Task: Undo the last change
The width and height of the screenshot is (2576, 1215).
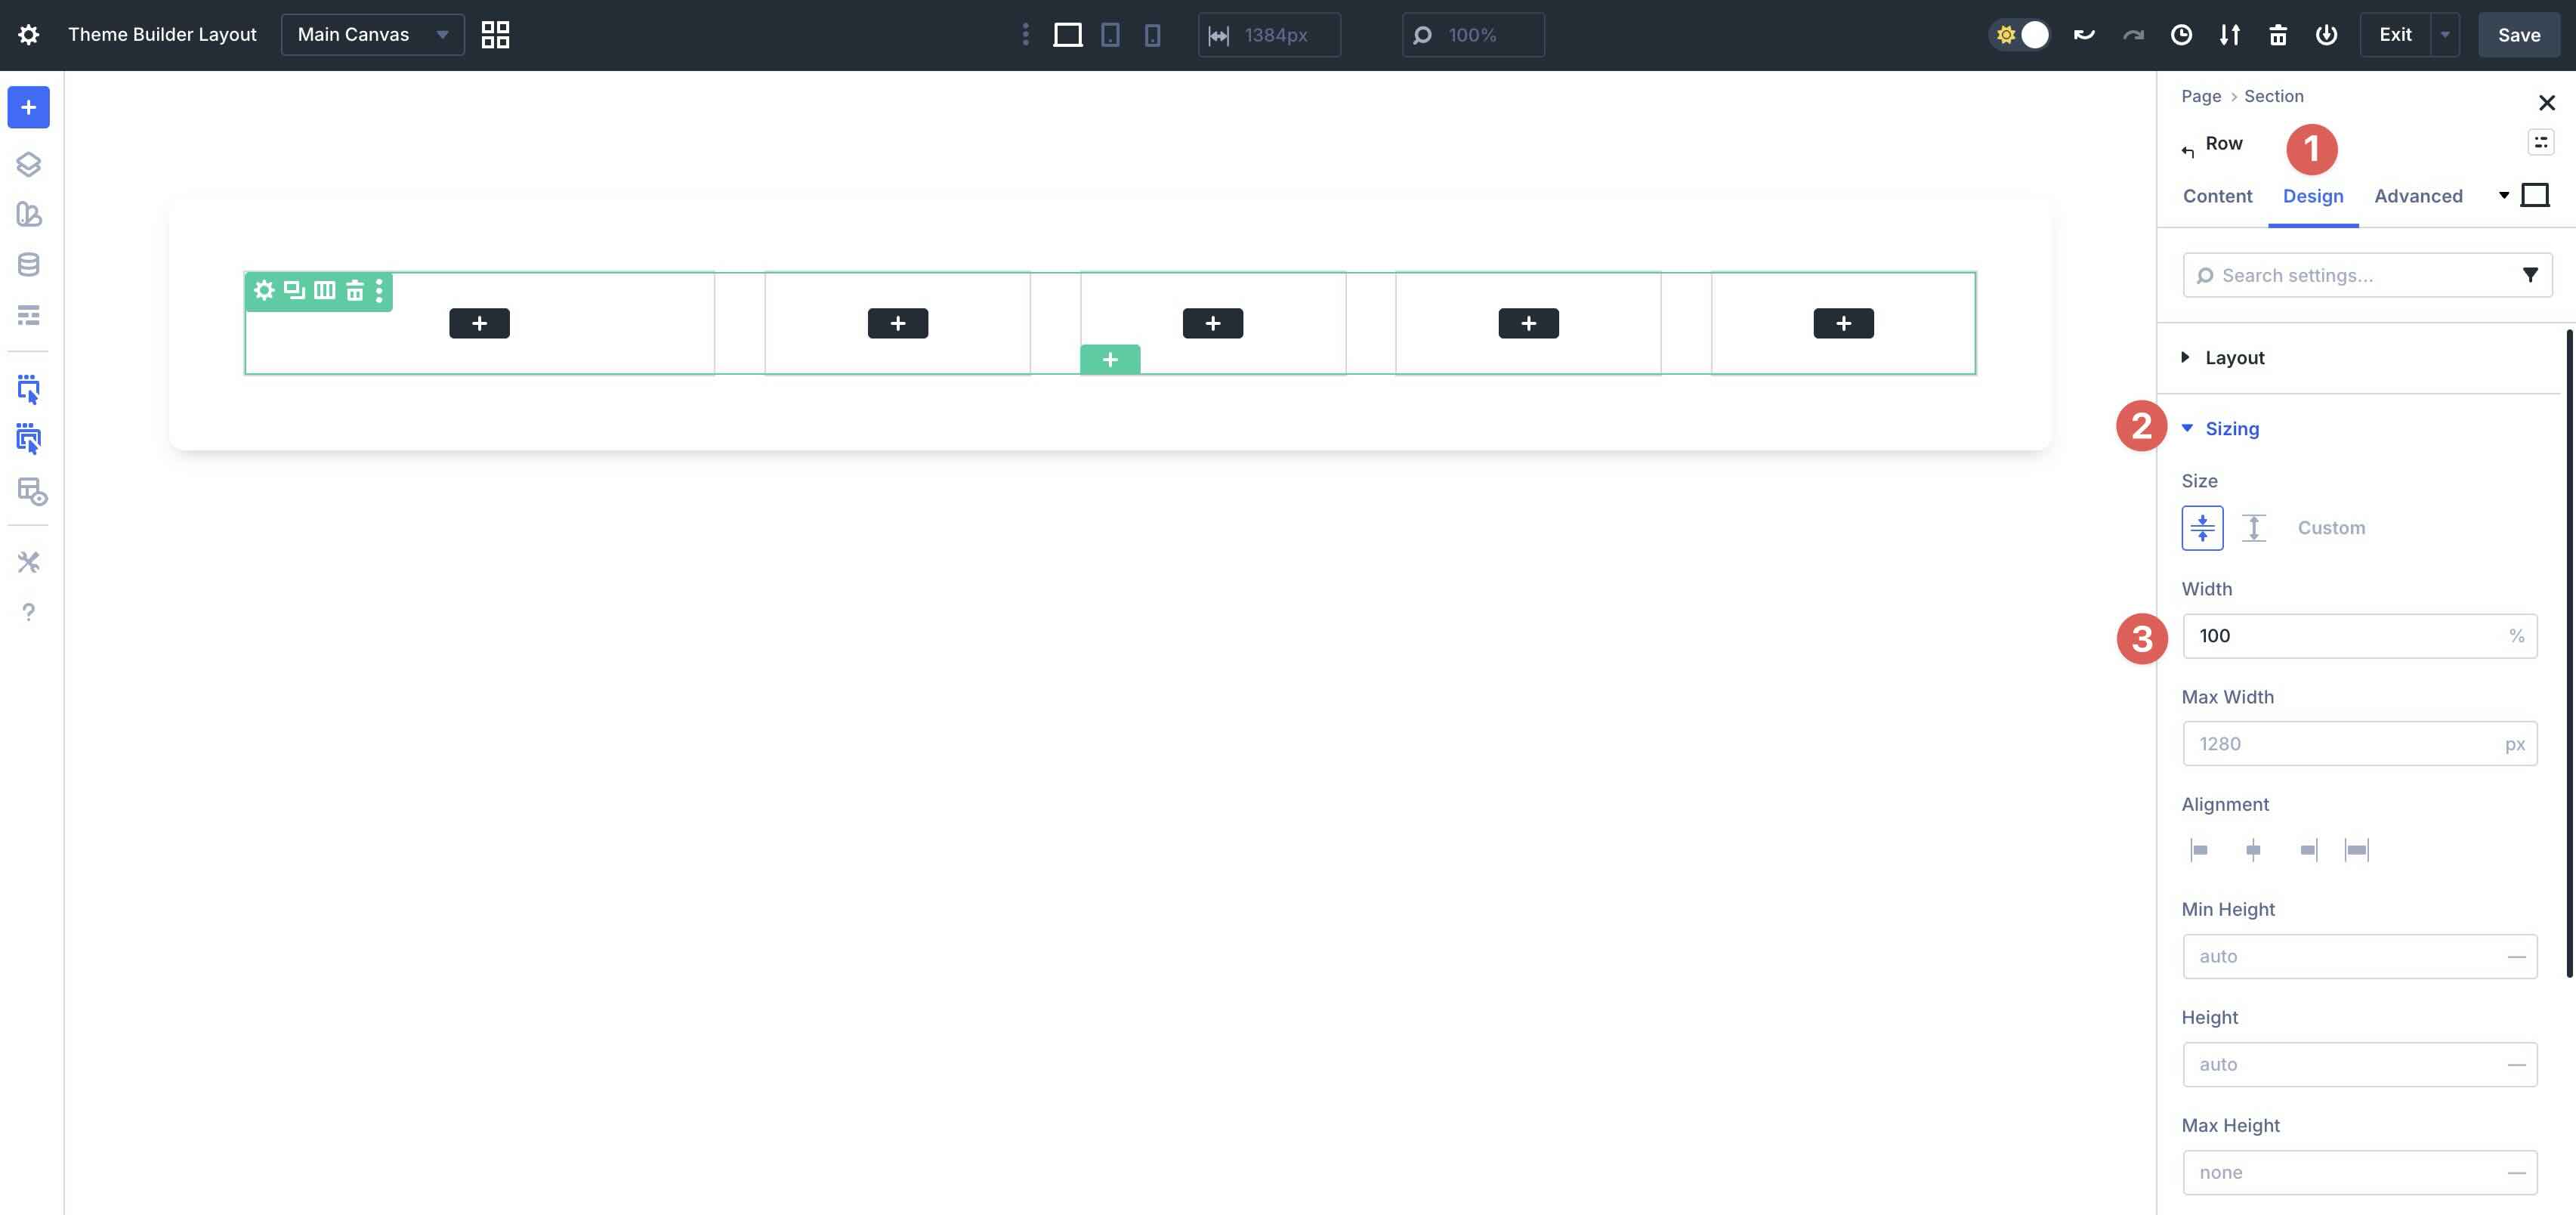Action: [x=2084, y=34]
